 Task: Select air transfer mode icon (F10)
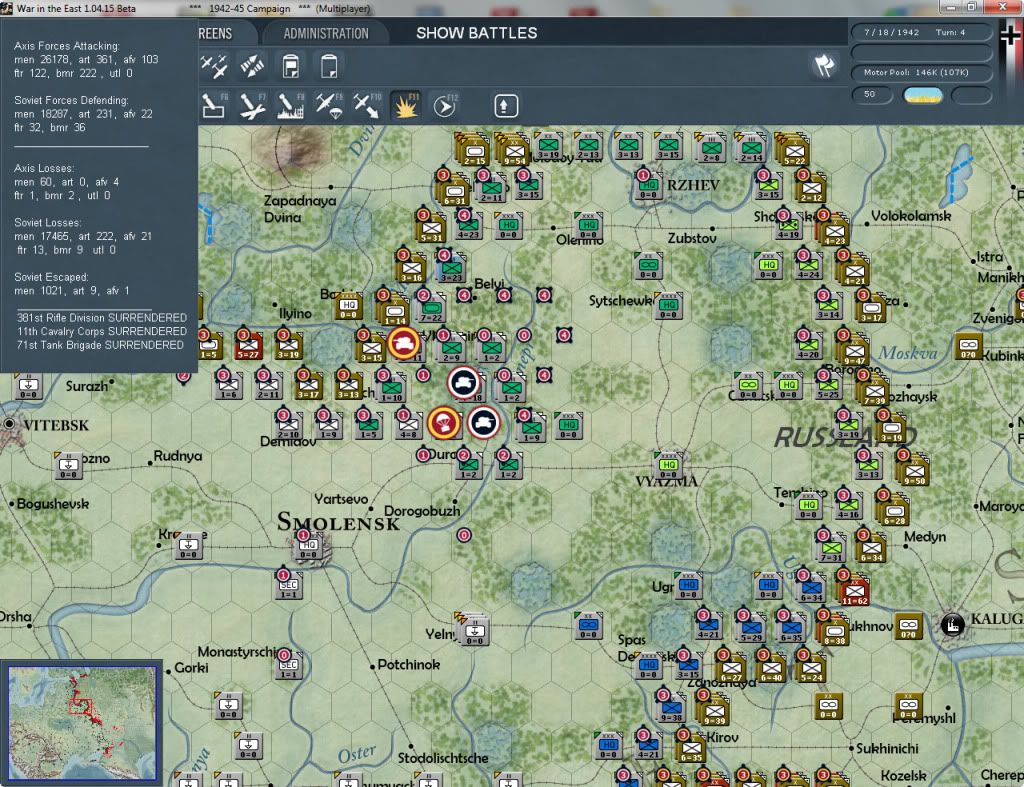[x=366, y=105]
